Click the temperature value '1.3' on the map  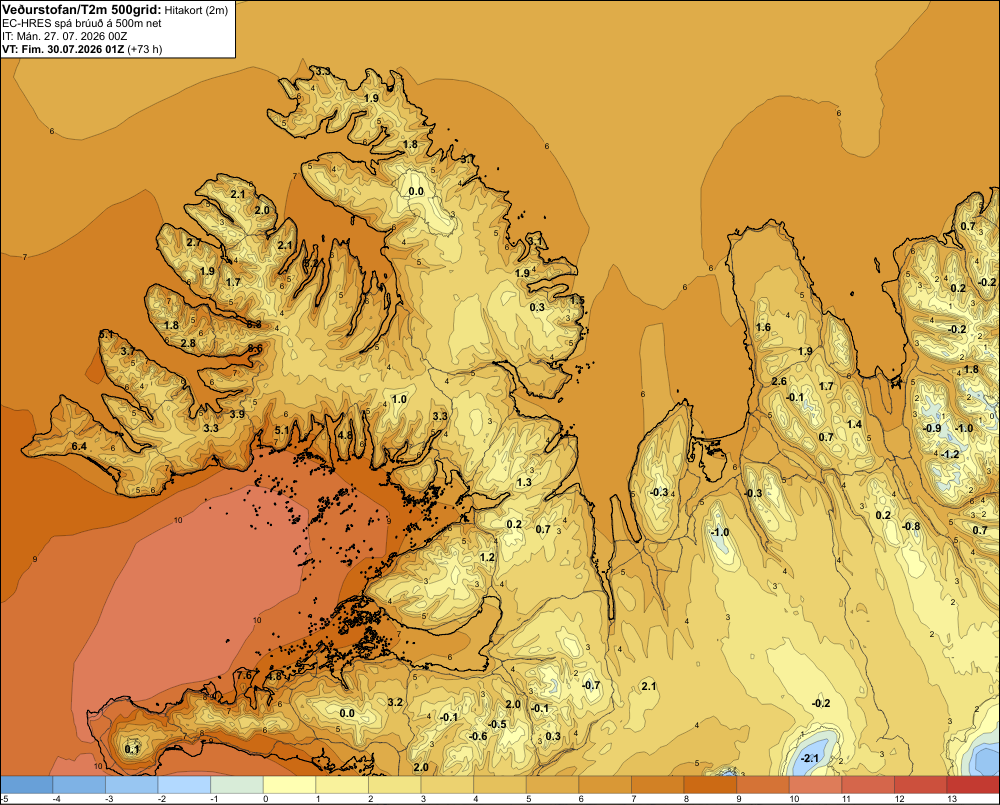pyautogui.click(x=524, y=482)
